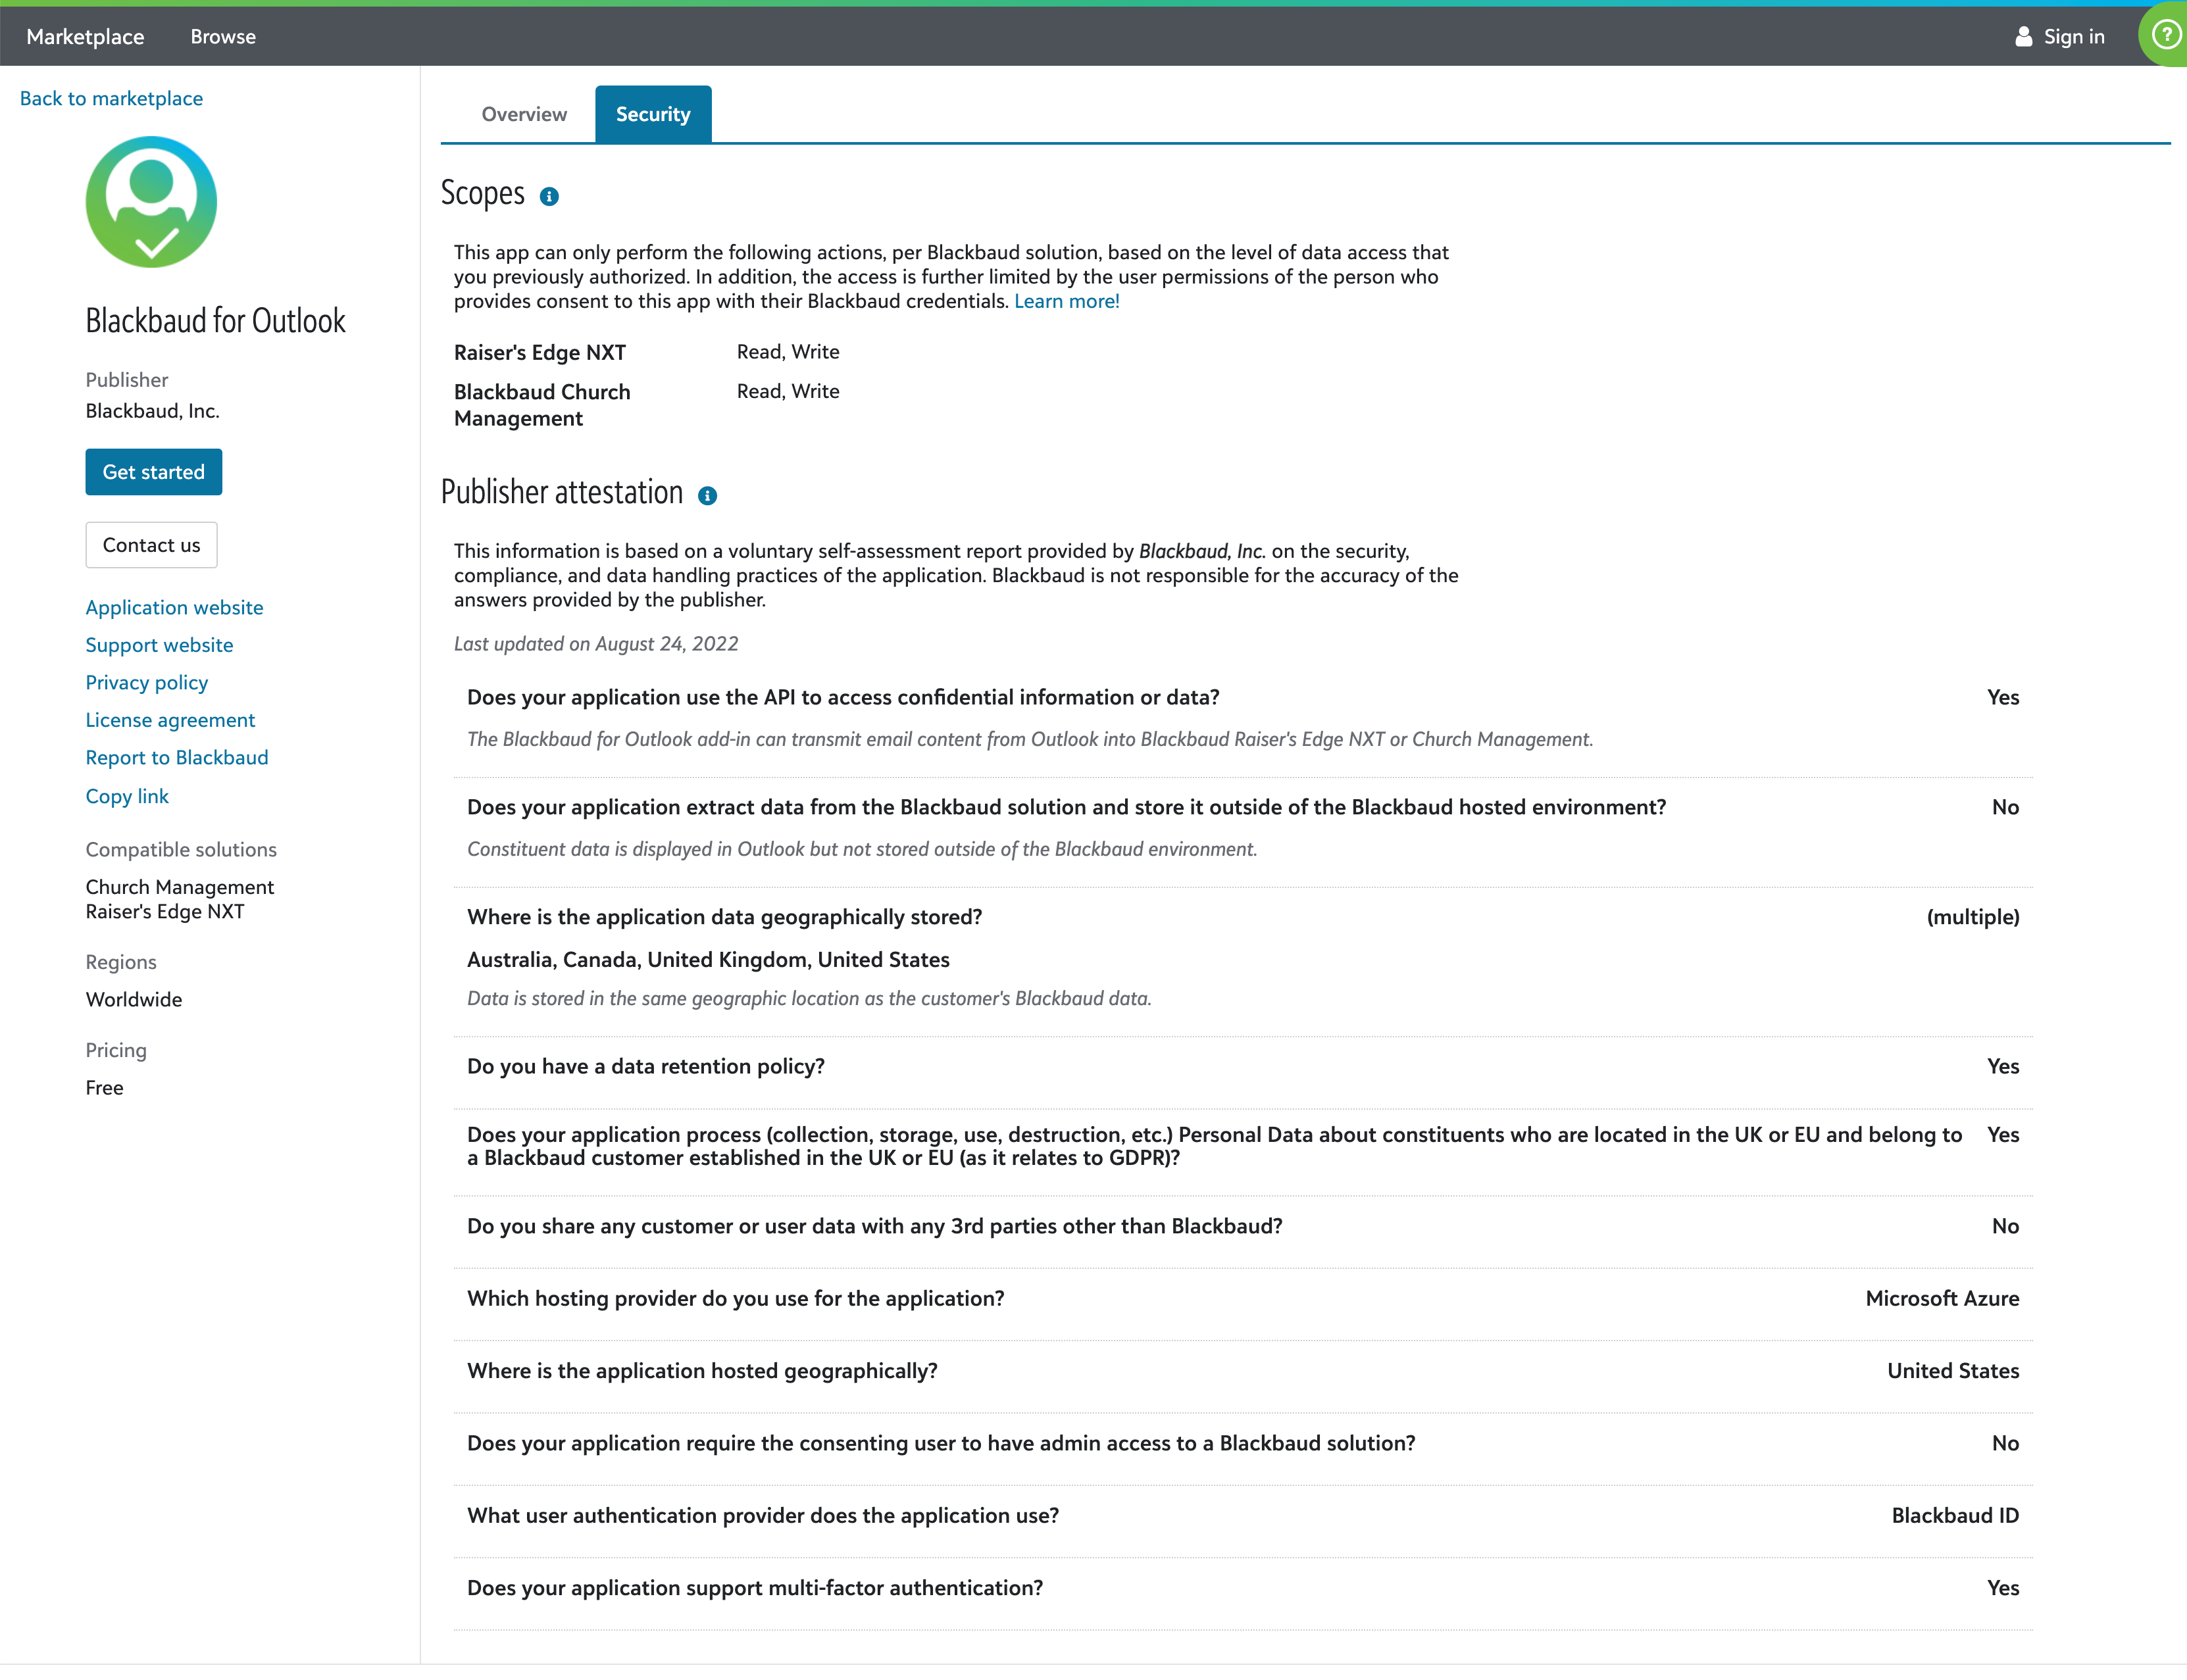The height and width of the screenshot is (1680, 2187).
Task: Follow the Back to marketplace link
Action: (111, 98)
